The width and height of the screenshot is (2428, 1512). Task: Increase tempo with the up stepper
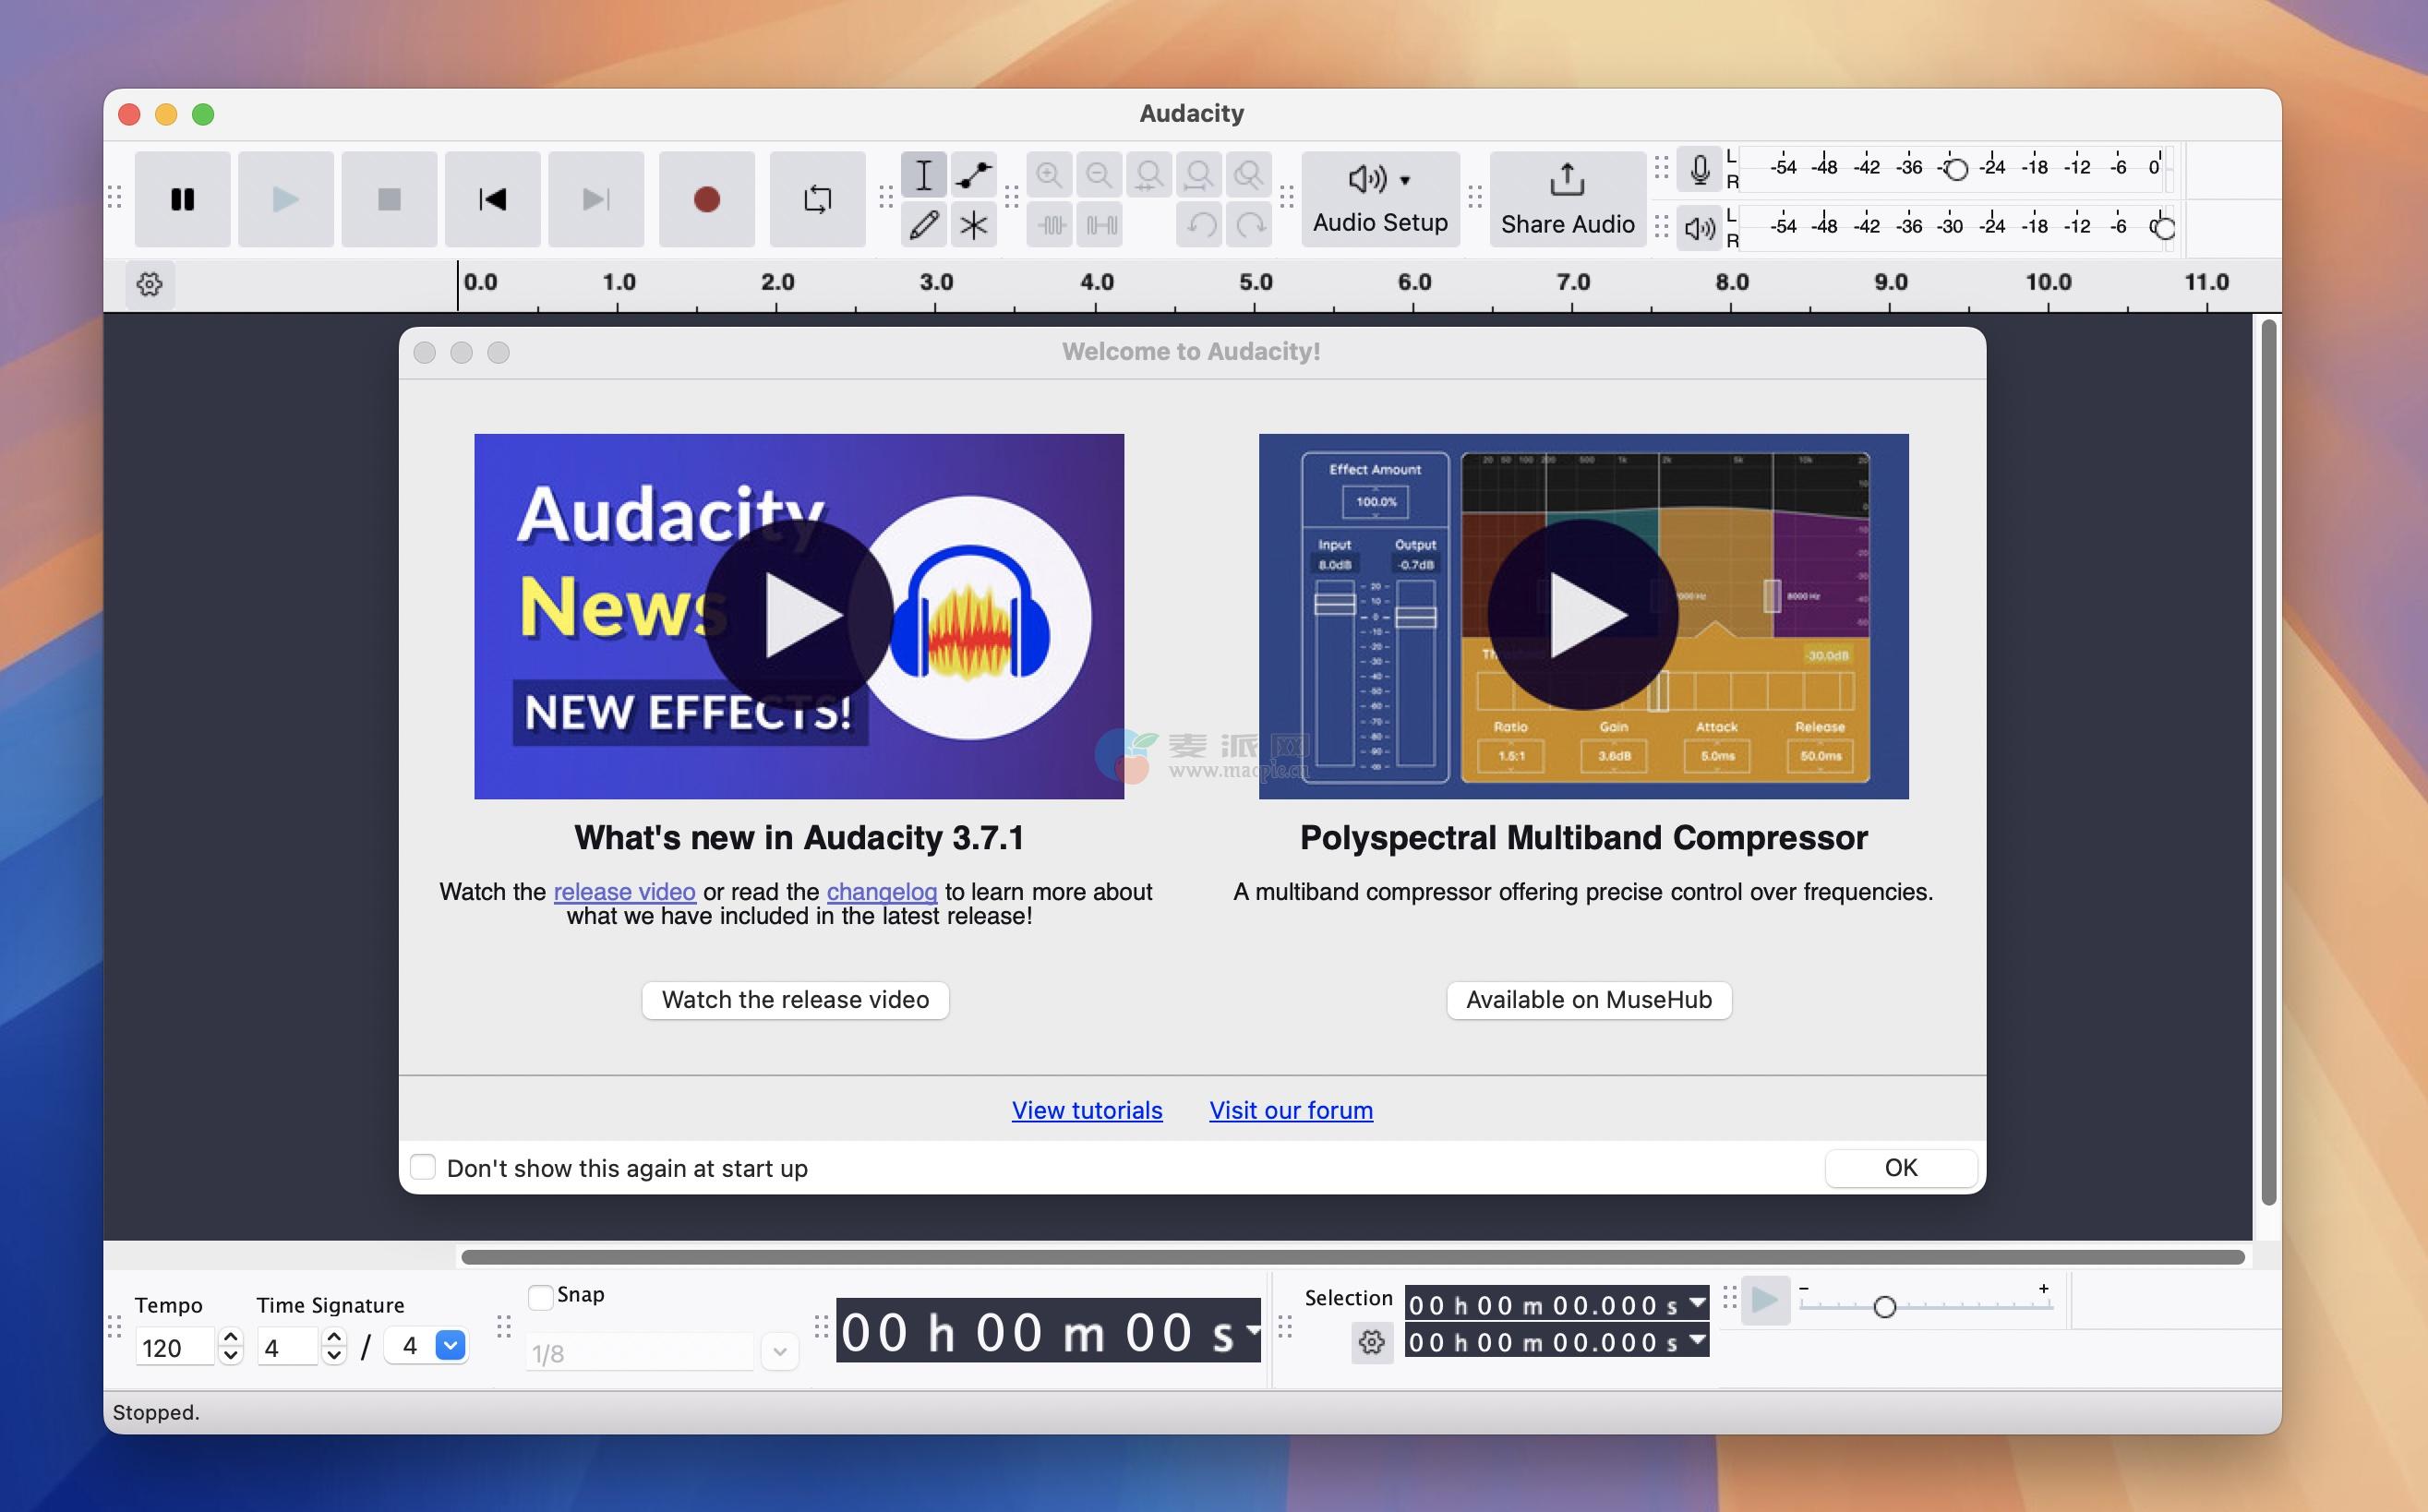pos(231,1336)
